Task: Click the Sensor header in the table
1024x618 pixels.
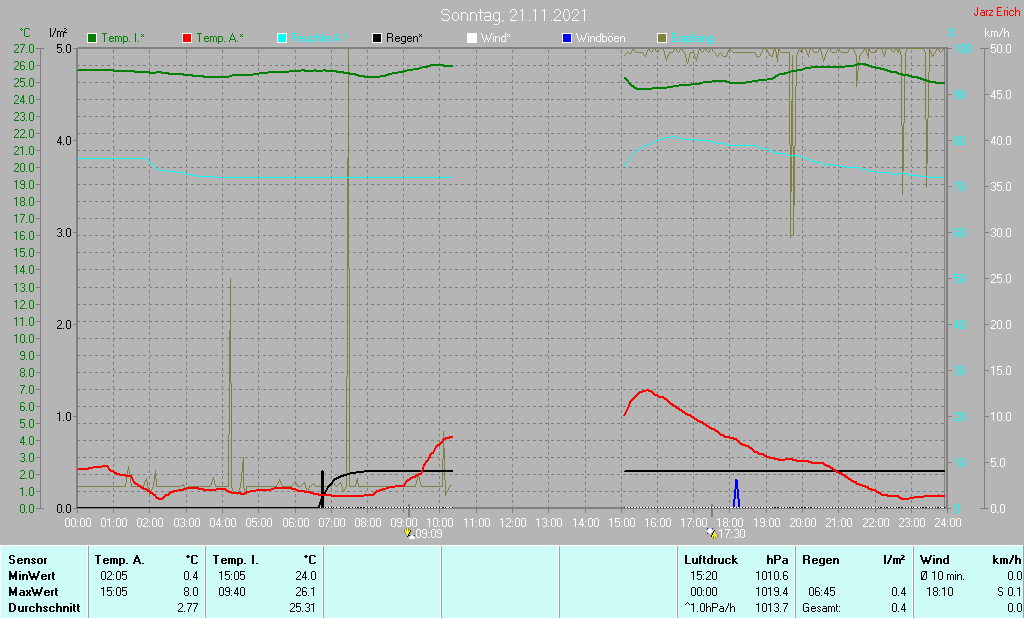Action: point(28,560)
